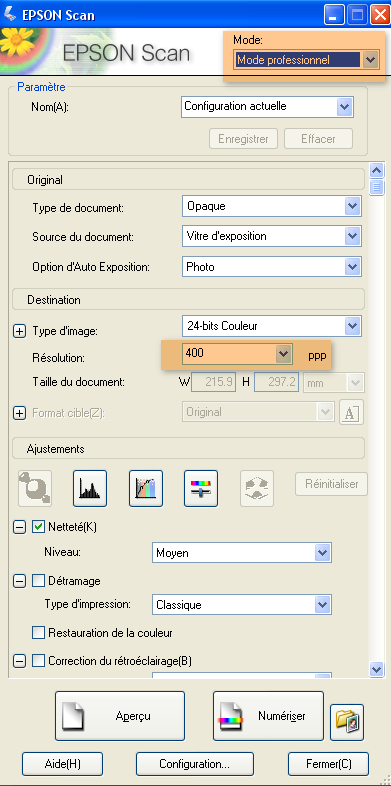Click the Aide(H) button
This screenshot has width=391, height=786.
coord(62,764)
